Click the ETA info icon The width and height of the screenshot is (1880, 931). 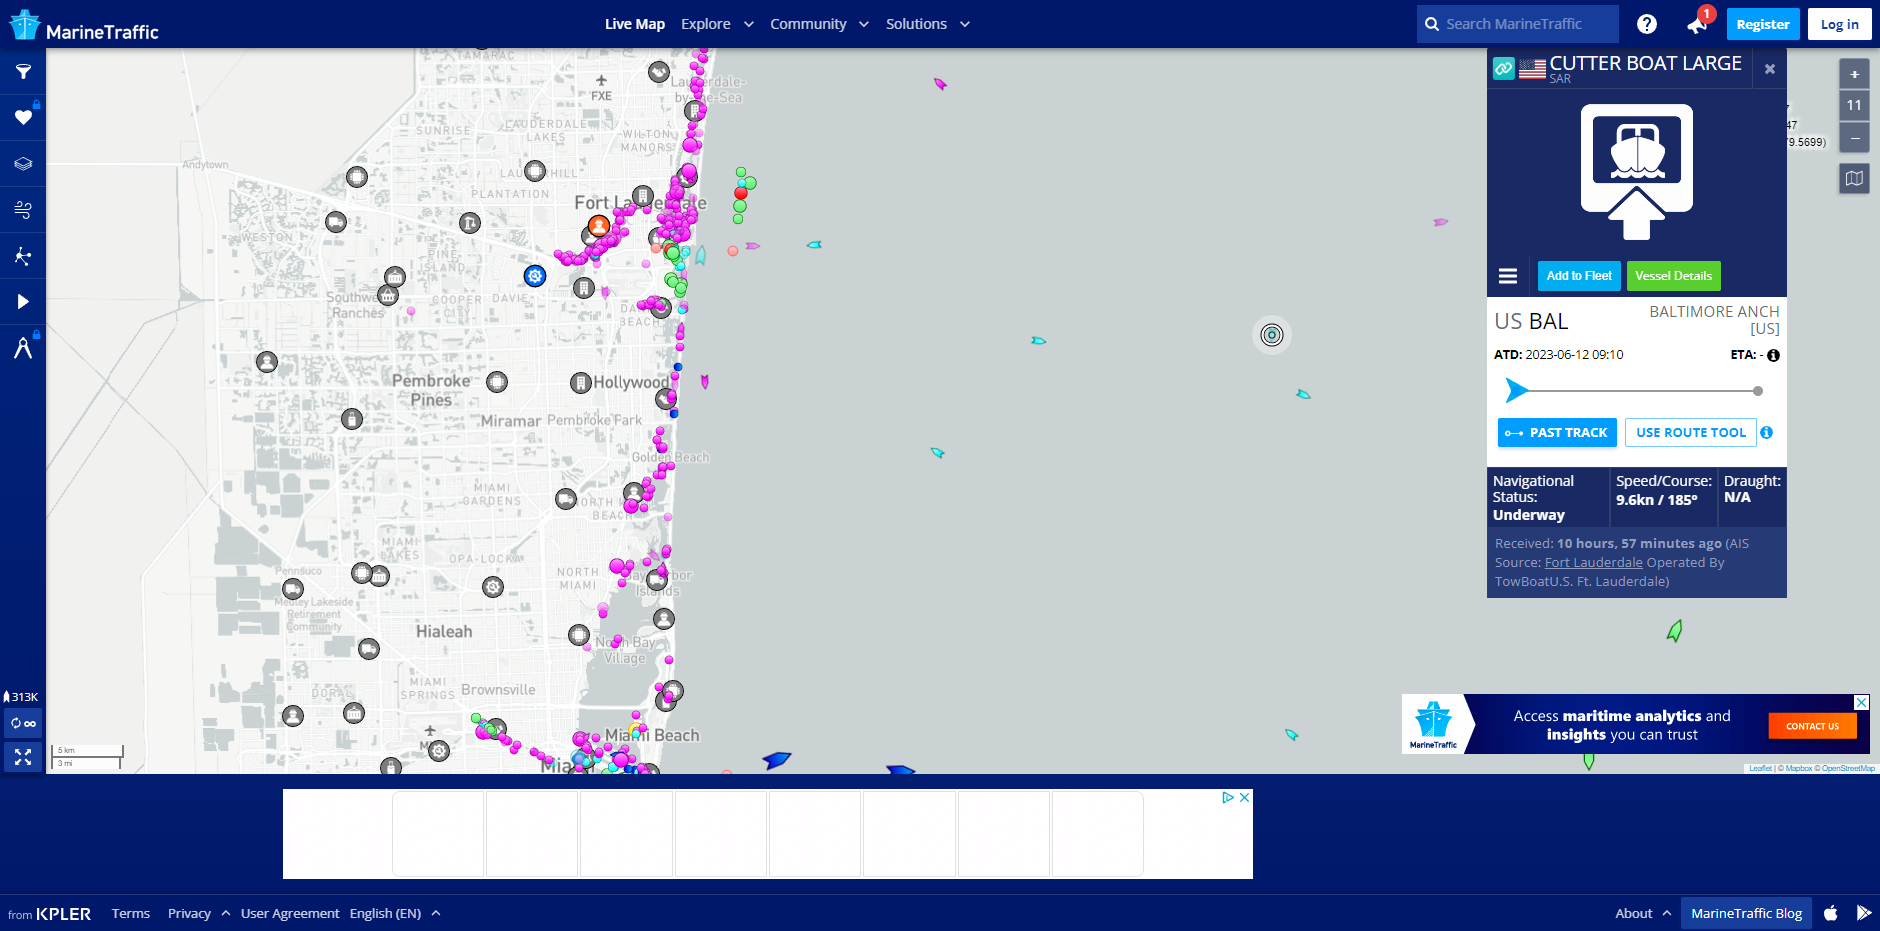1773,355
